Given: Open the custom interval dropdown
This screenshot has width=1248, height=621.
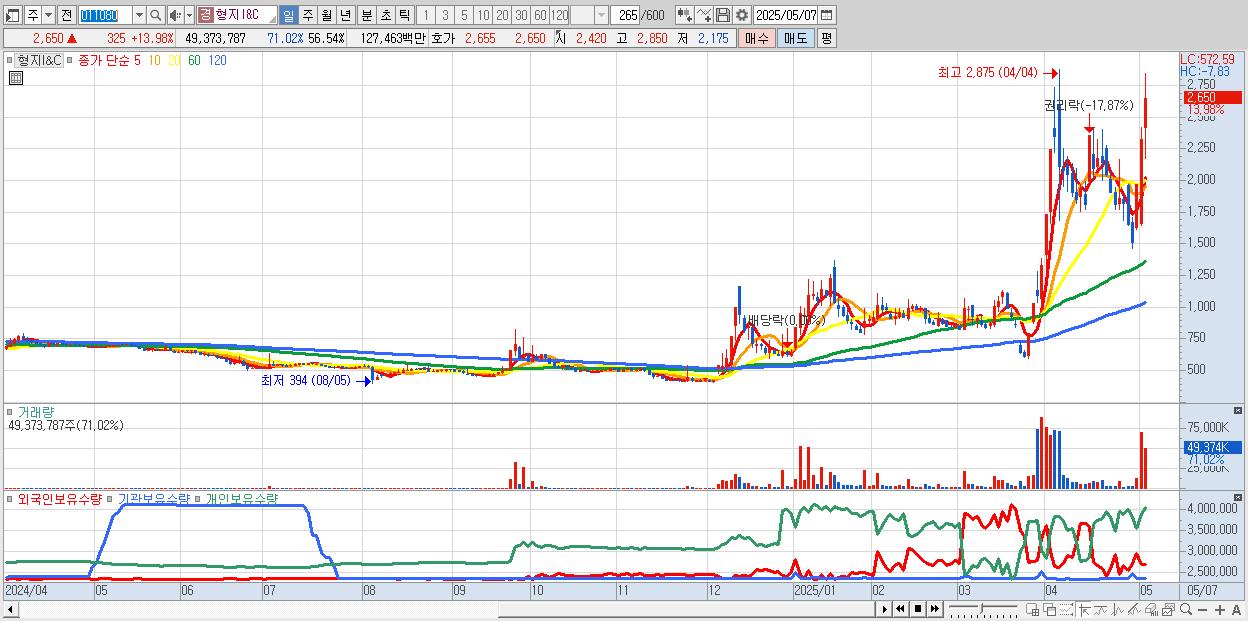Looking at the screenshot, I should [x=601, y=15].
